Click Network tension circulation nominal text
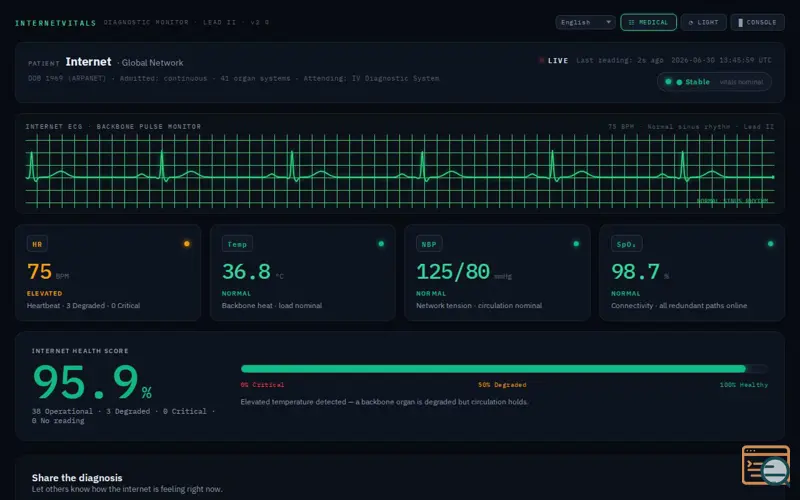 click(x=479, y=306)
